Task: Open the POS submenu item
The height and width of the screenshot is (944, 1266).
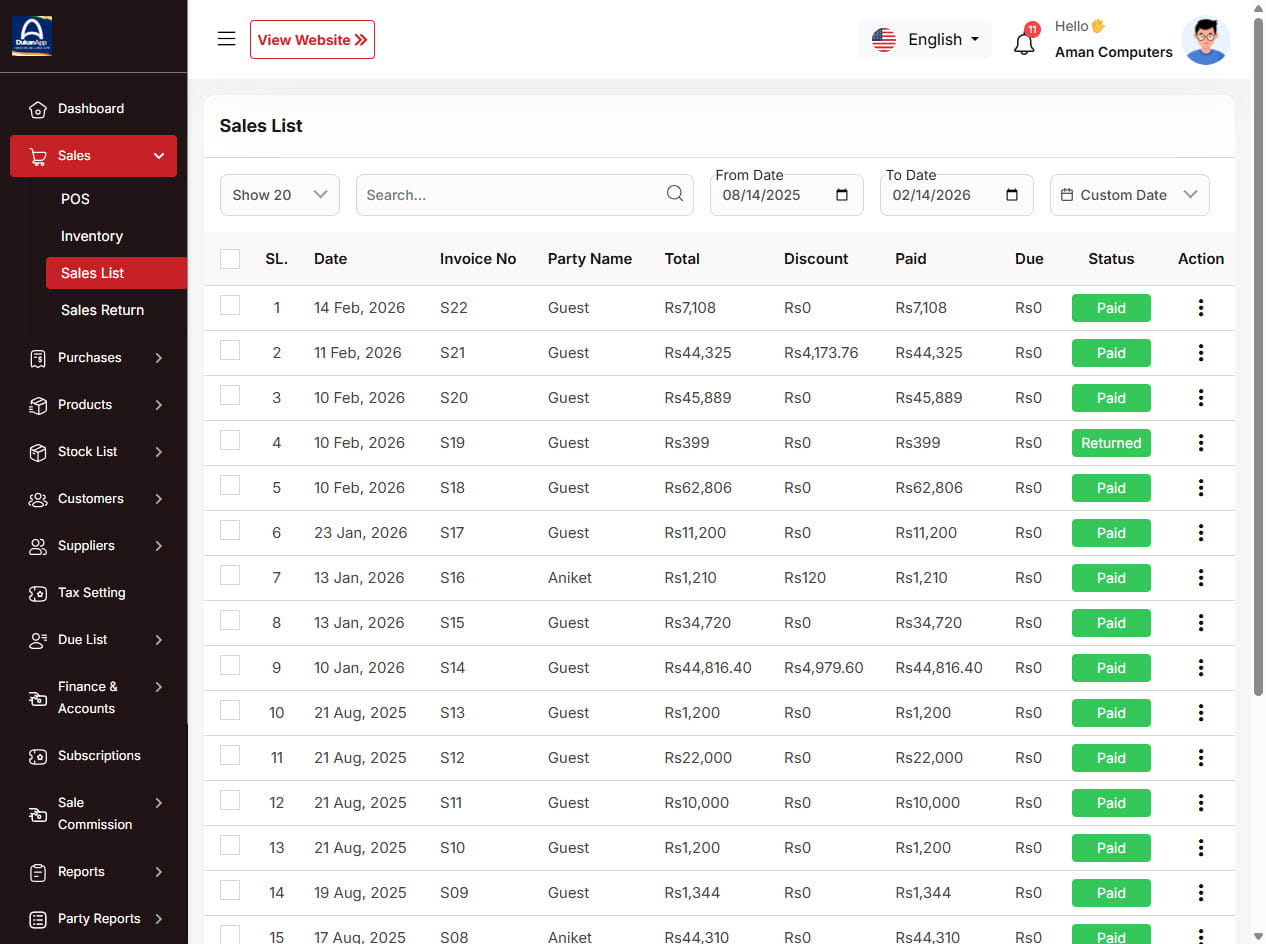Action: pos(75,199)
